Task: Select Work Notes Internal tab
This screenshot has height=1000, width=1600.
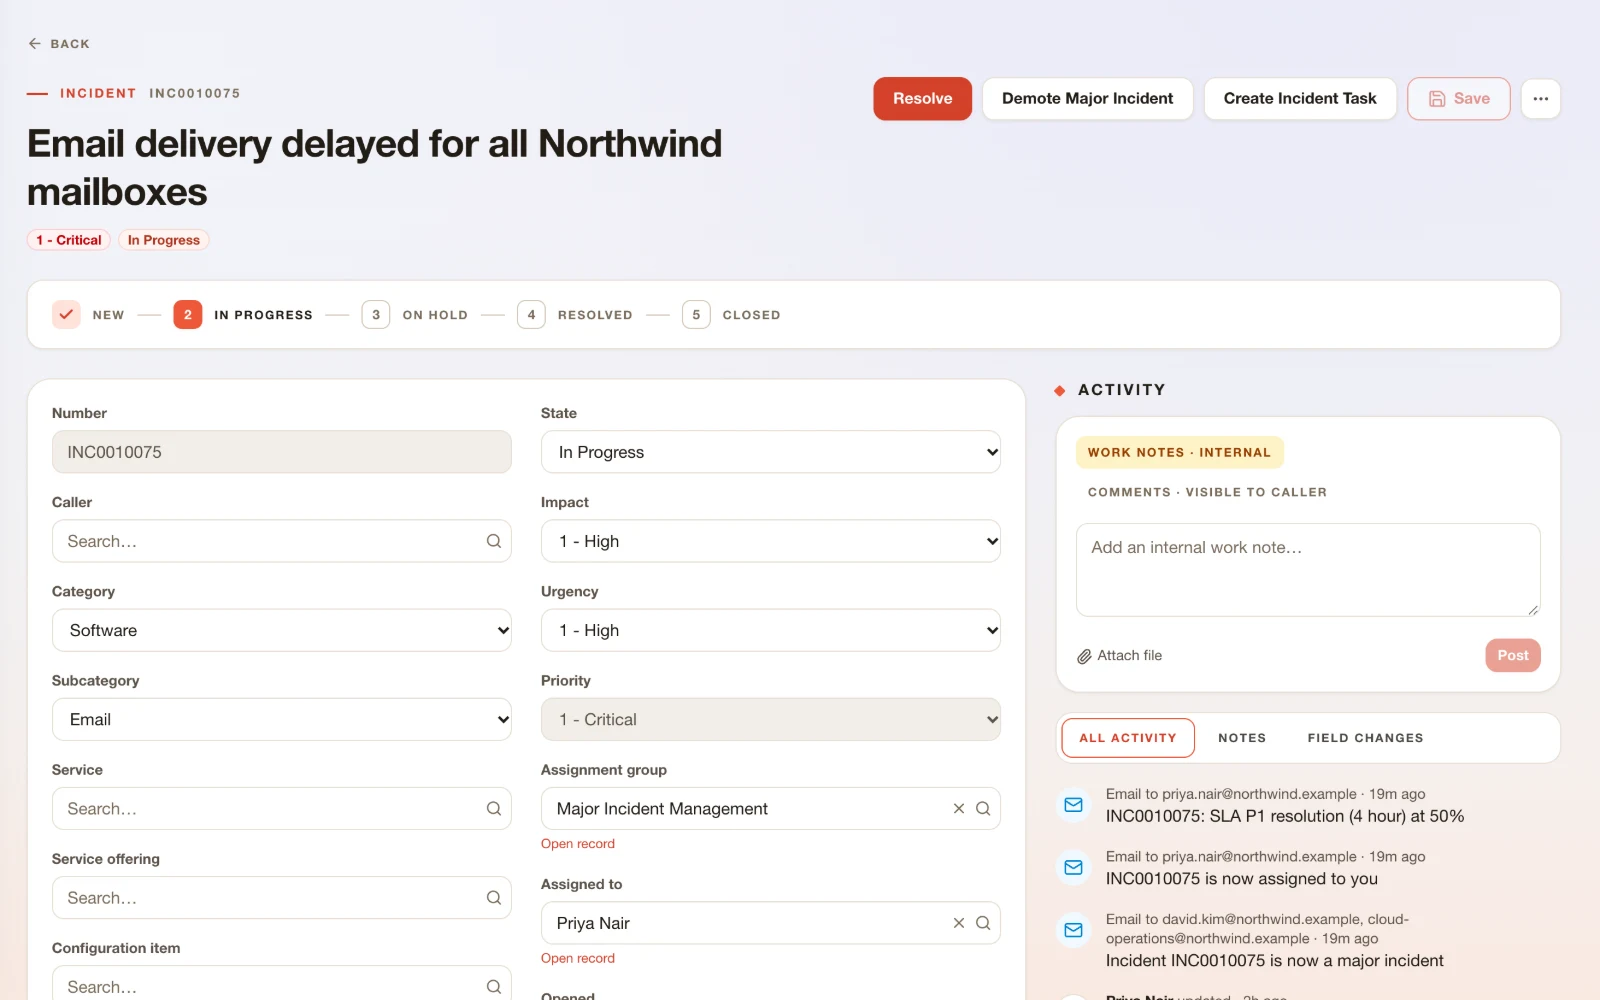Action: click(x=1180, y=453)
